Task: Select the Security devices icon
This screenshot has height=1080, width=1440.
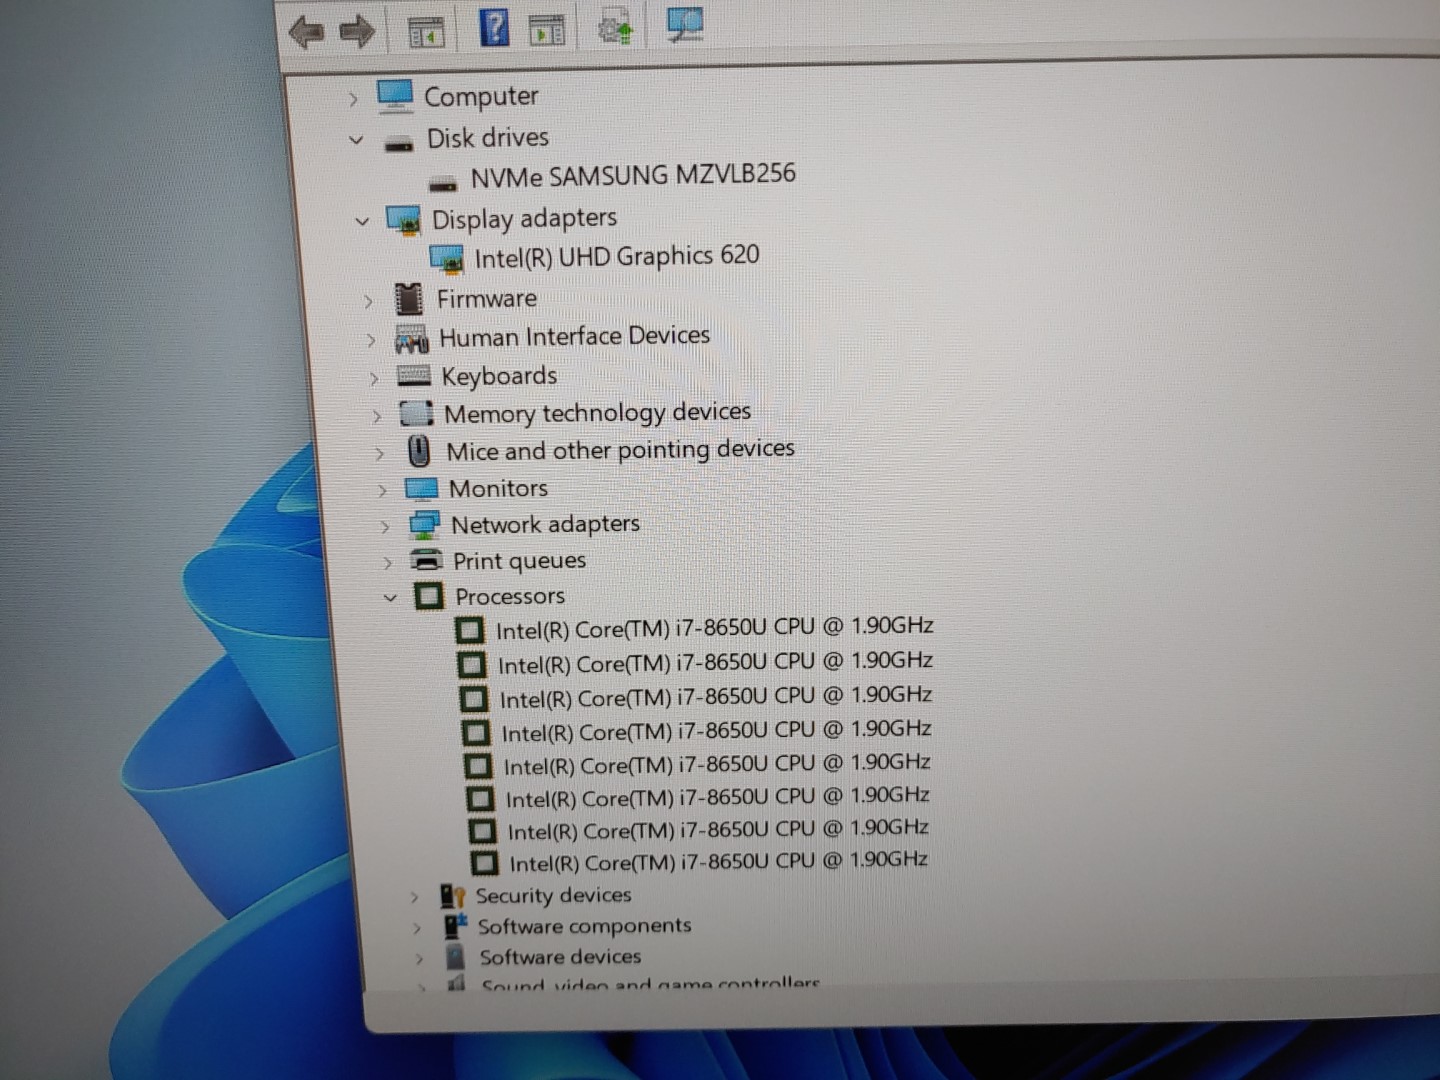Action: pos(452,896)
